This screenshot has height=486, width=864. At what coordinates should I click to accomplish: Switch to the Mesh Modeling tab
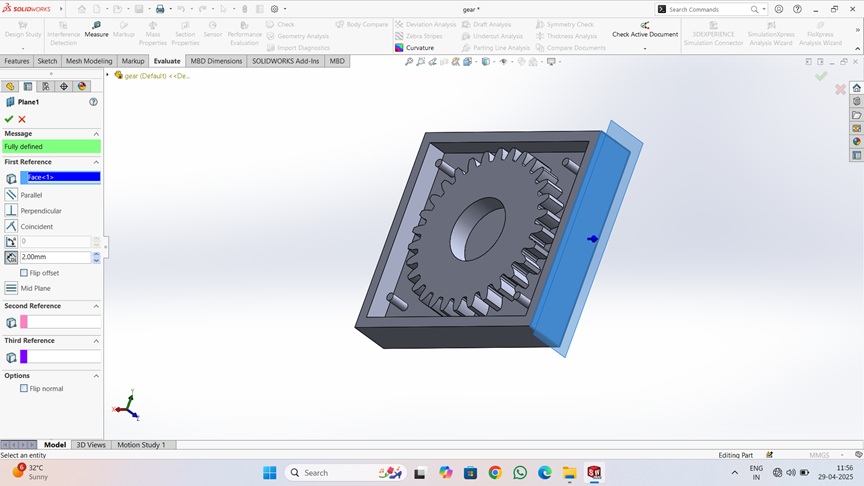point(89,61)
